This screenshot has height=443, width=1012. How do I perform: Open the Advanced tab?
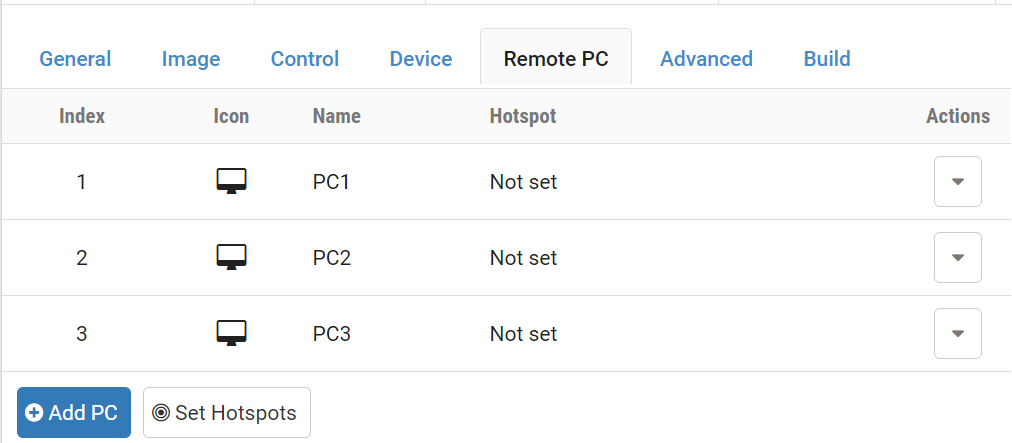pyautogui.click(x=706, y=59)
